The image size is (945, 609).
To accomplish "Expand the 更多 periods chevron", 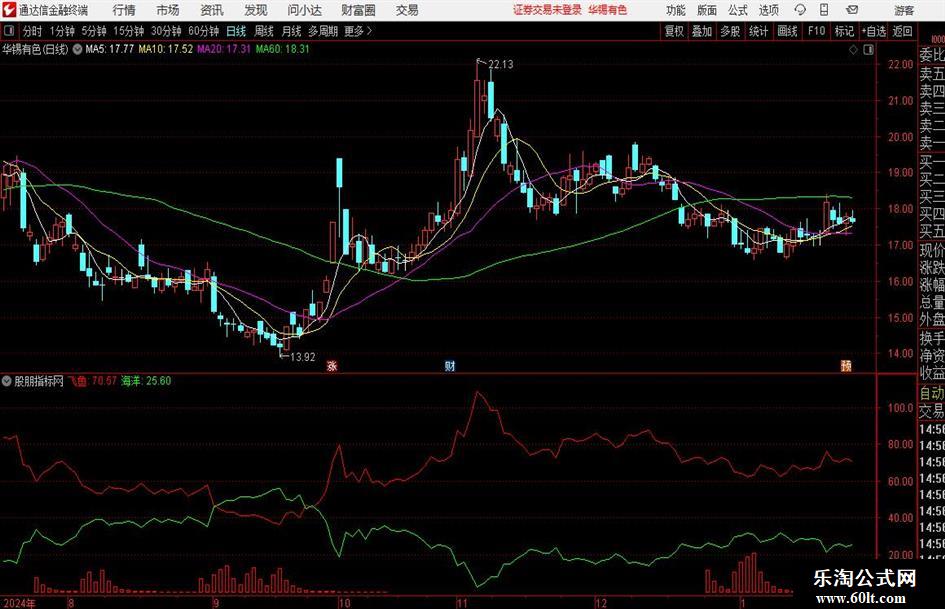I will pyautogui.click(x=359, y=31).
